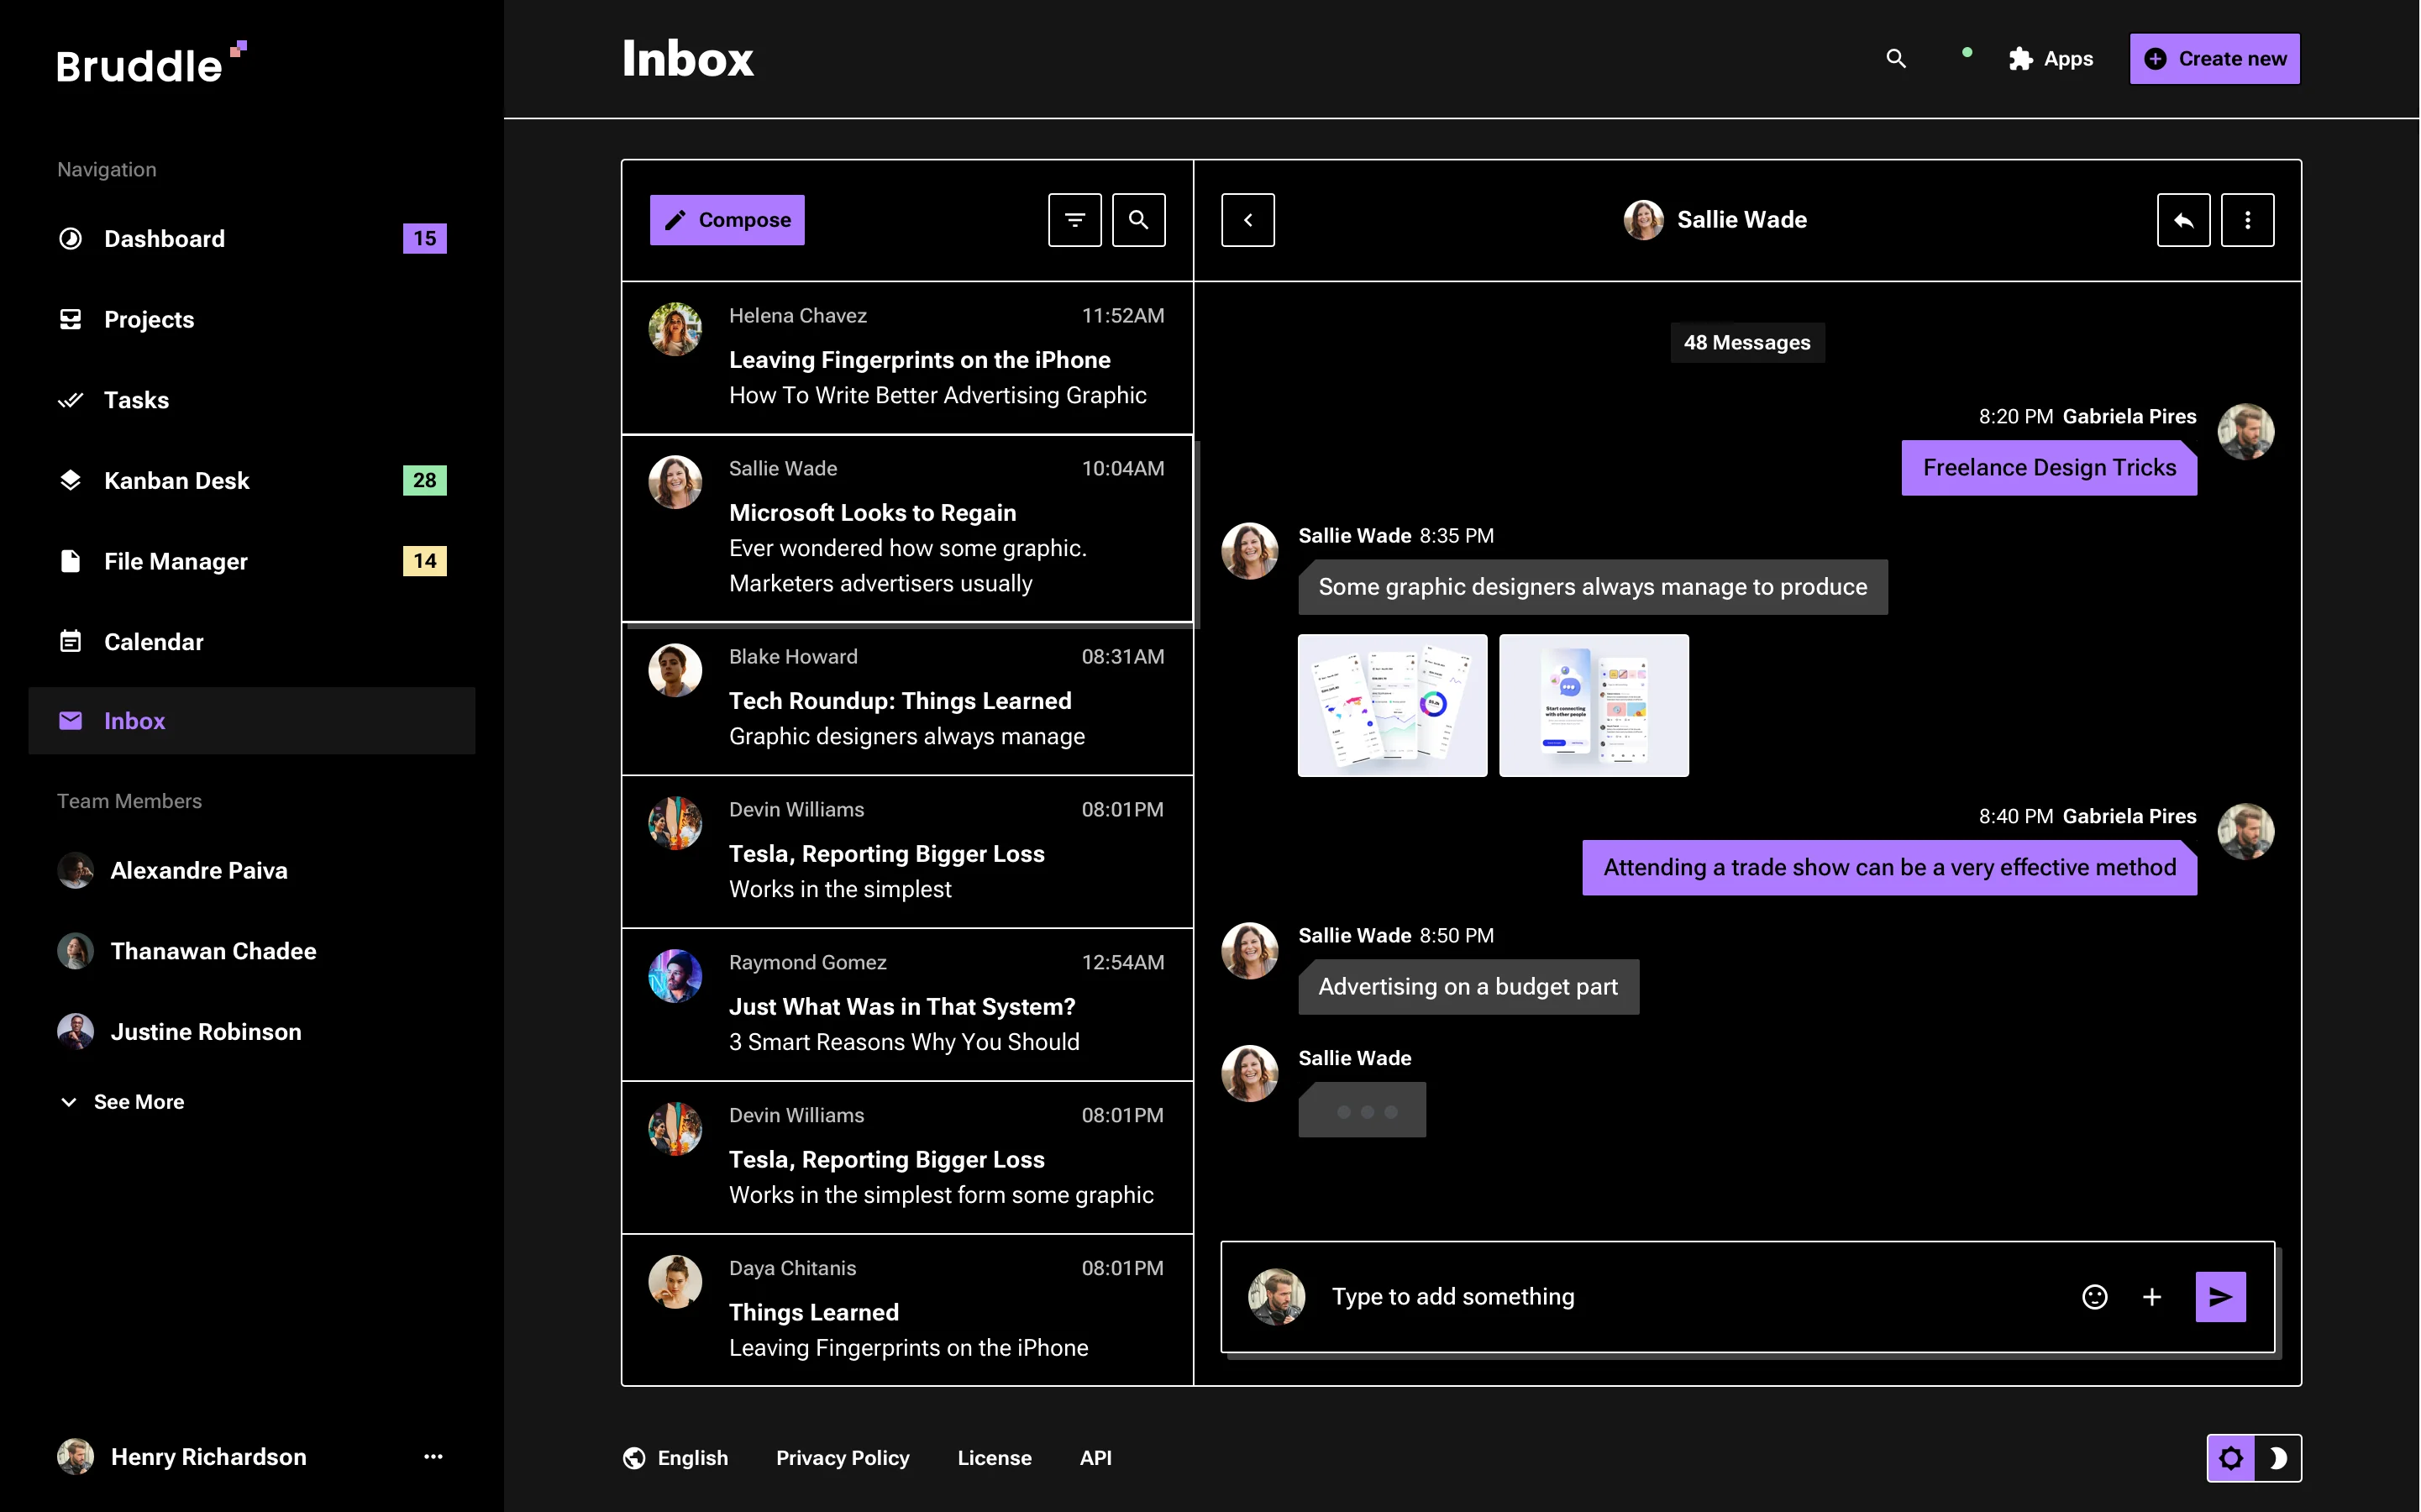This screenshot has width=2421, height=1512.
Task: Open conversation search with magnifier icon
Action: (1138, 219)
